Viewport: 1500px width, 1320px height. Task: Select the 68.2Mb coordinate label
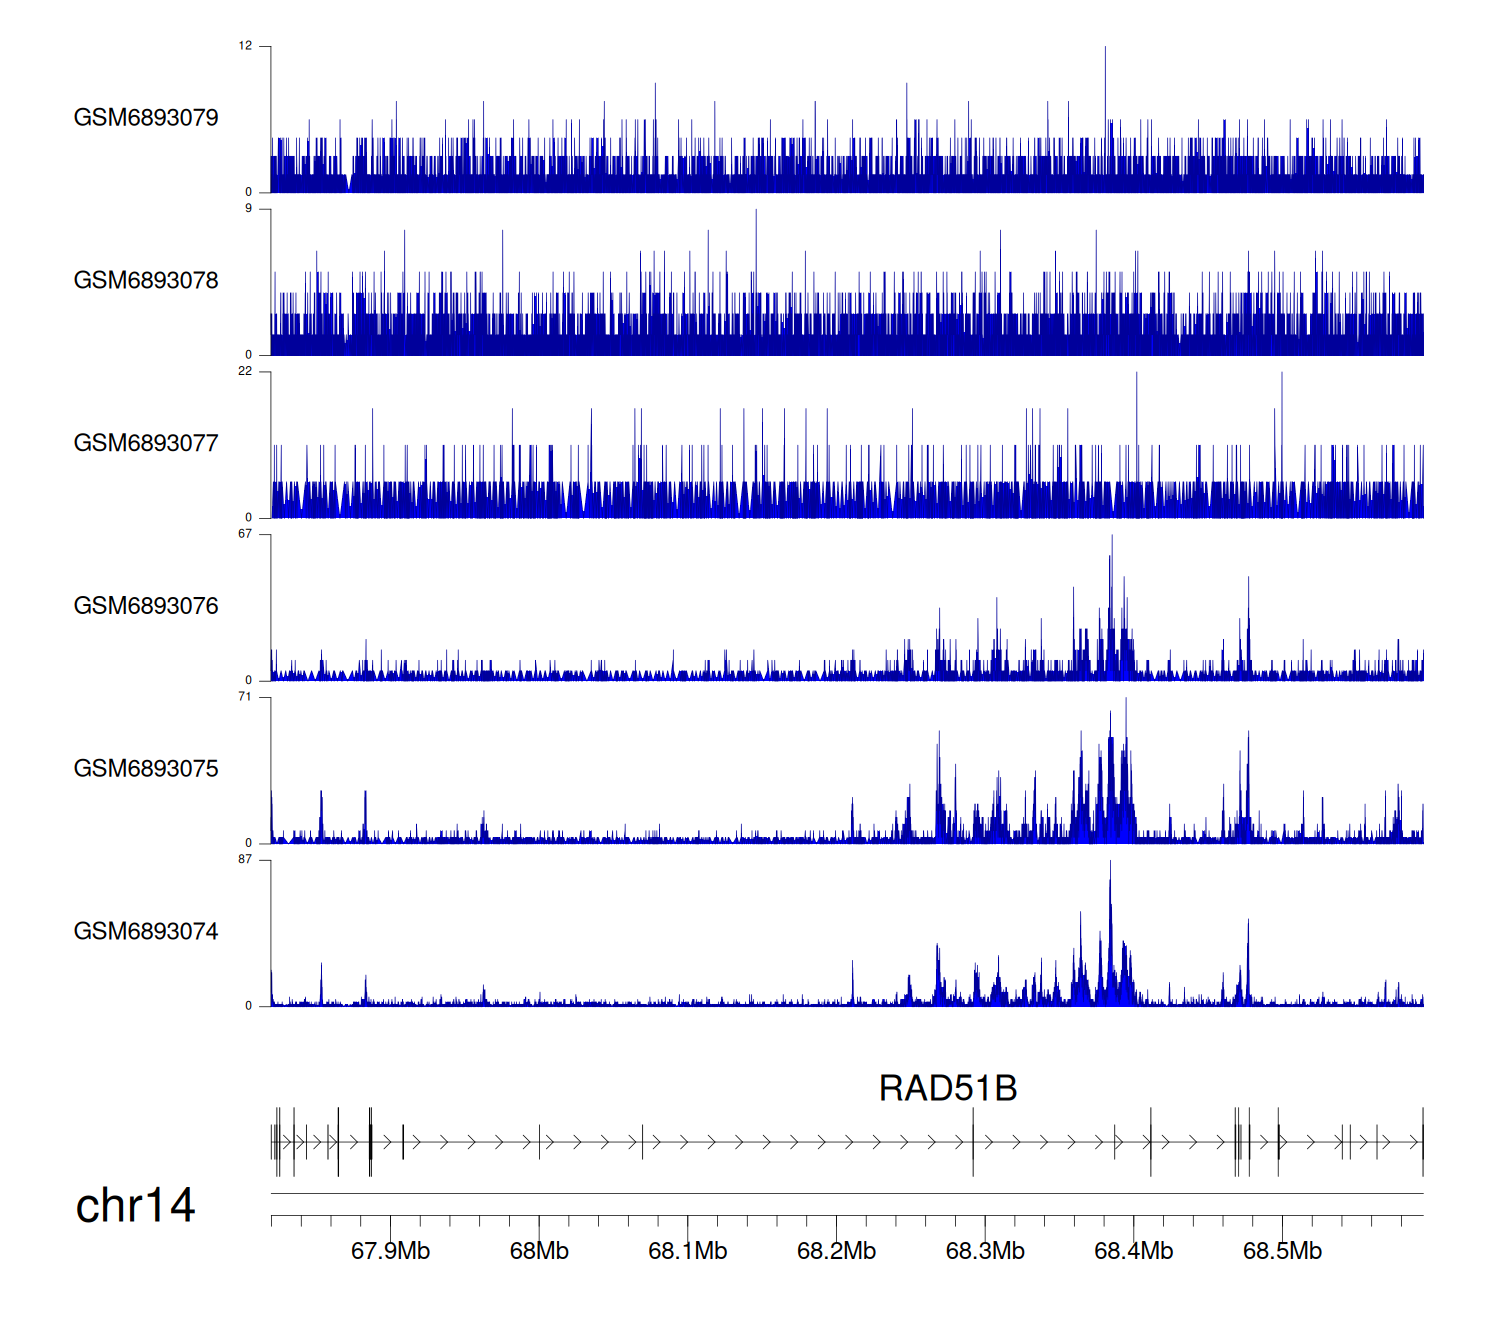(836, 1252)
